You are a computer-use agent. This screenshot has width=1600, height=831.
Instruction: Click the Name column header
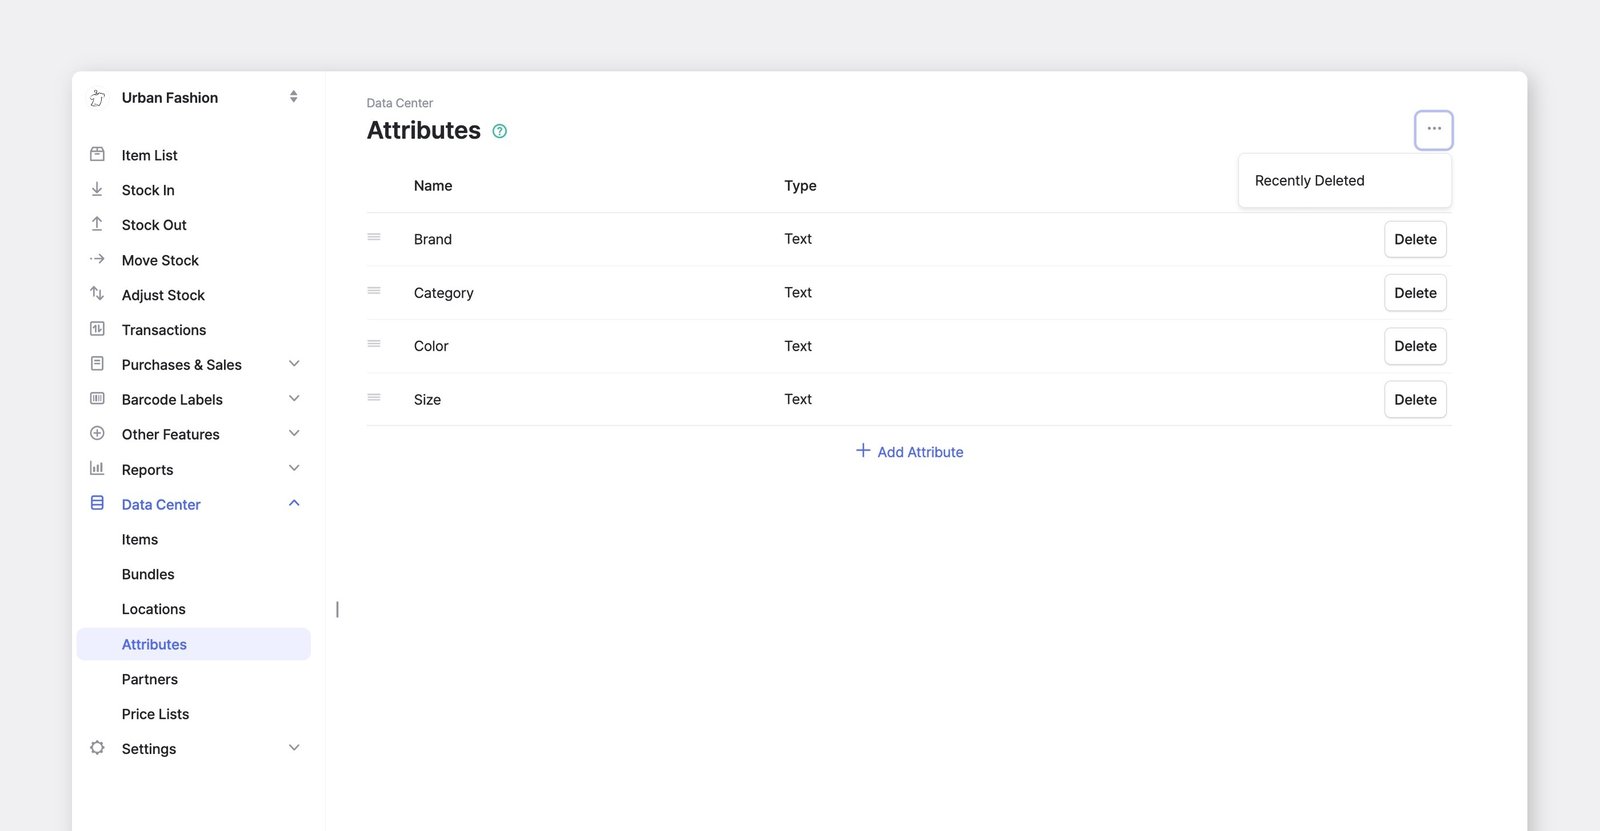click(x=433, y=186)
